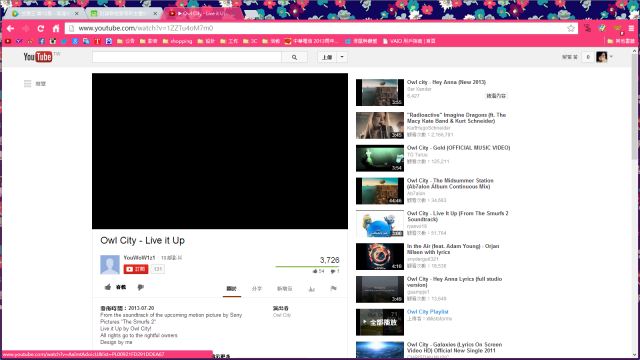Viewport: 640px width, 360px height.
Task: Click the green like-ratio bar
Action: [307, 267]
